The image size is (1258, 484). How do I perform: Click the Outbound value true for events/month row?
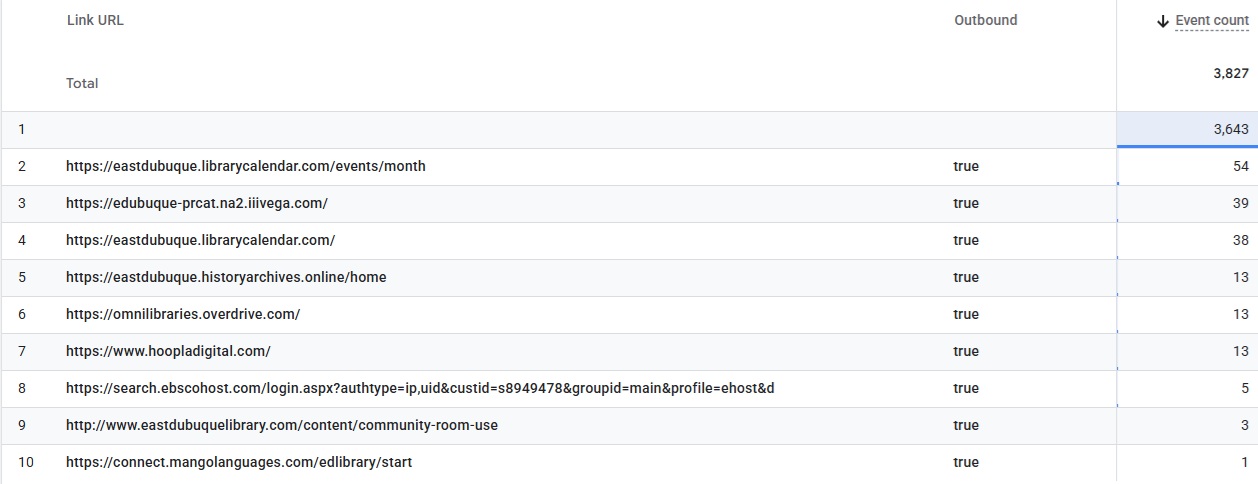966,166
